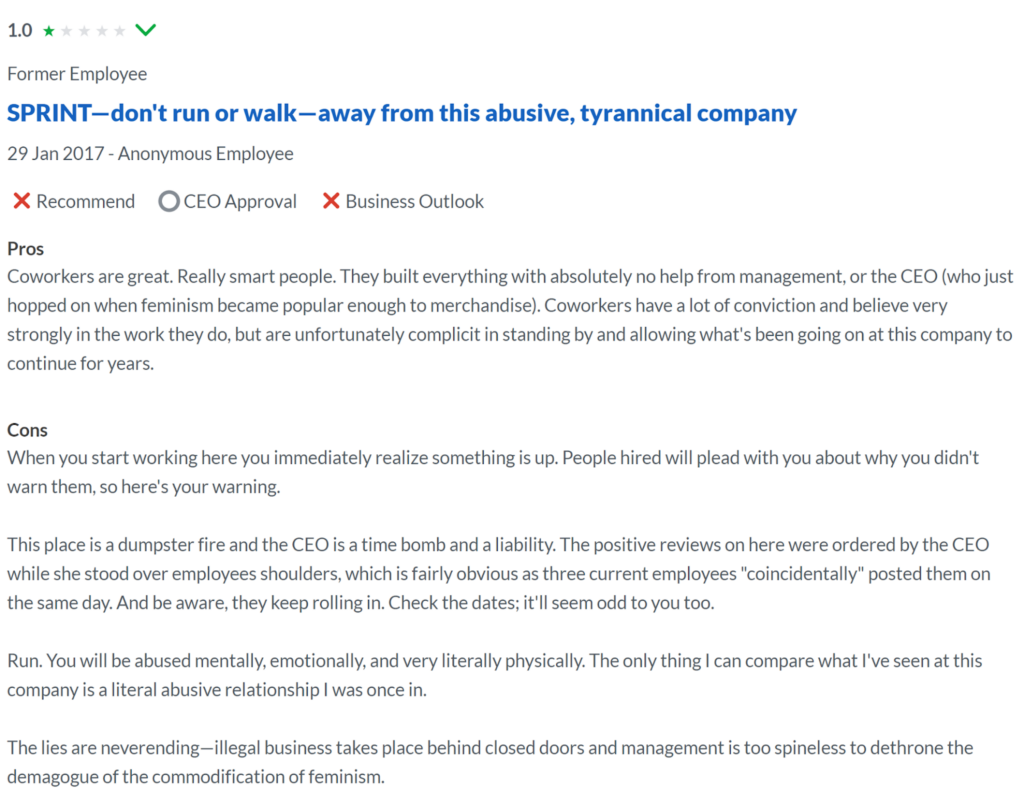Click the second gray rating star

67,31
